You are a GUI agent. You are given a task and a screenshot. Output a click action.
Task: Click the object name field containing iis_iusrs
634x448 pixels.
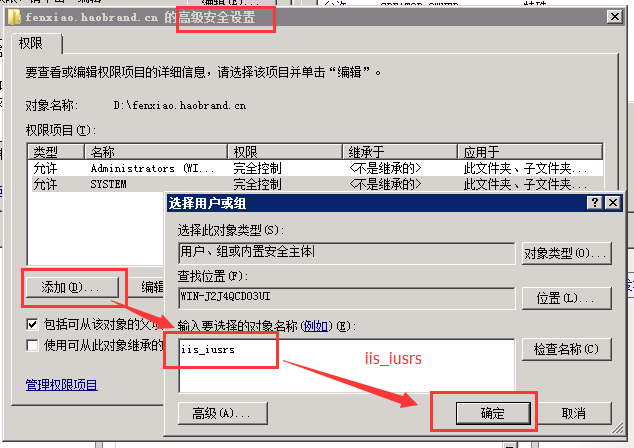click(x=347, y=366)
